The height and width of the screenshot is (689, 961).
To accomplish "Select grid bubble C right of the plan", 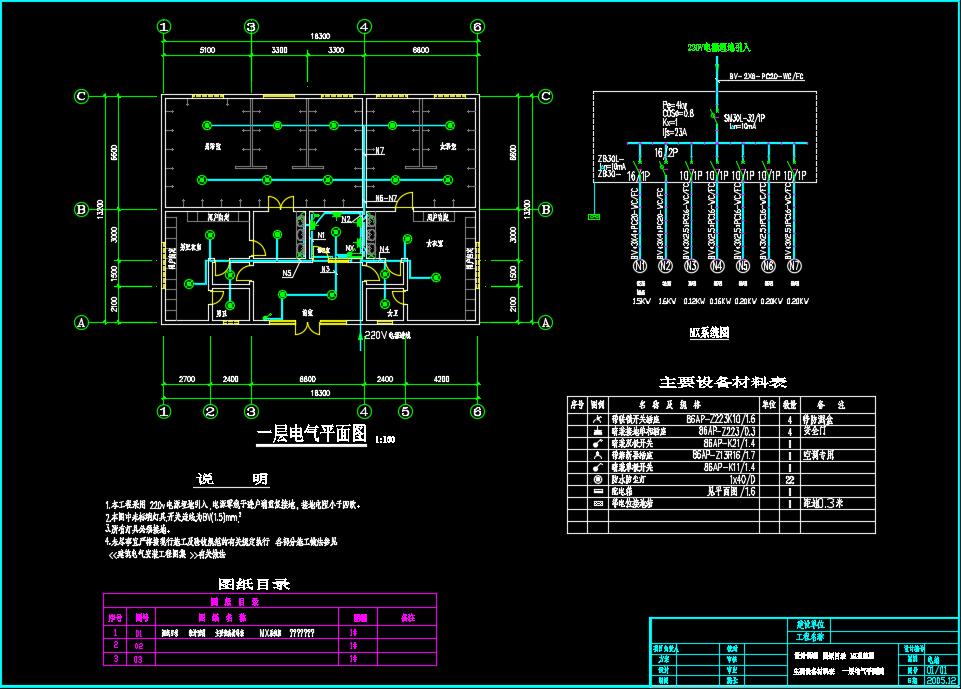I will (545, 96).
